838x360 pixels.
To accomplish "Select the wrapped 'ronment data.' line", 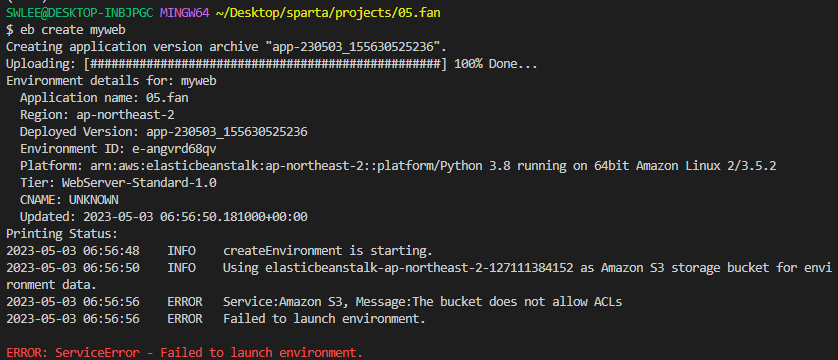I will coord(51,285).
